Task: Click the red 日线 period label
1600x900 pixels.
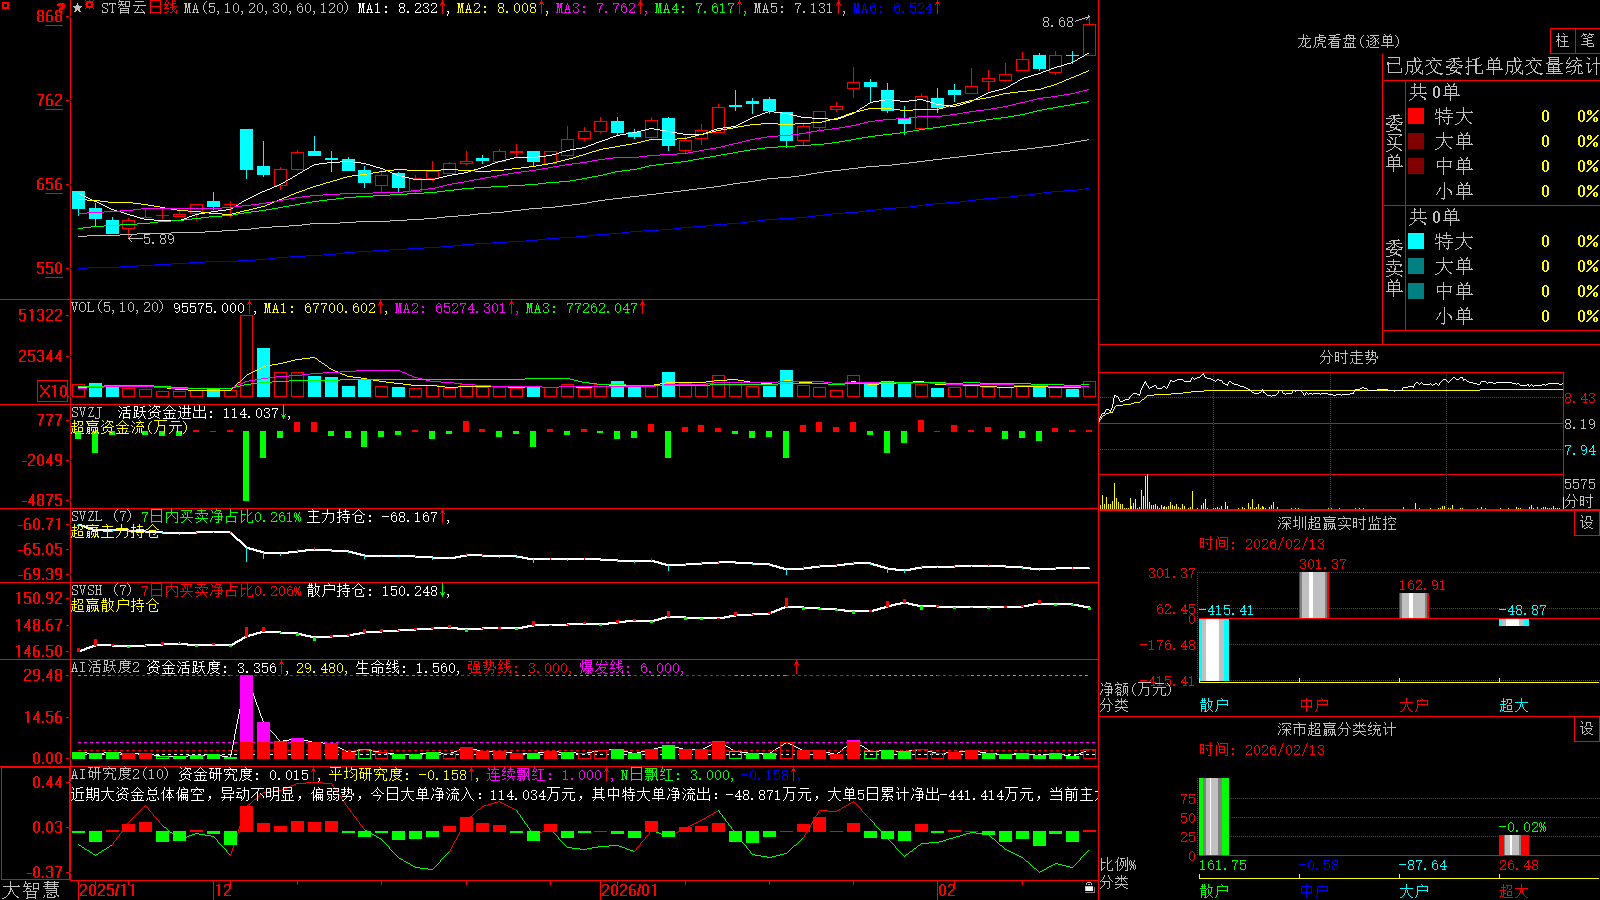Action: pos(163,8)
